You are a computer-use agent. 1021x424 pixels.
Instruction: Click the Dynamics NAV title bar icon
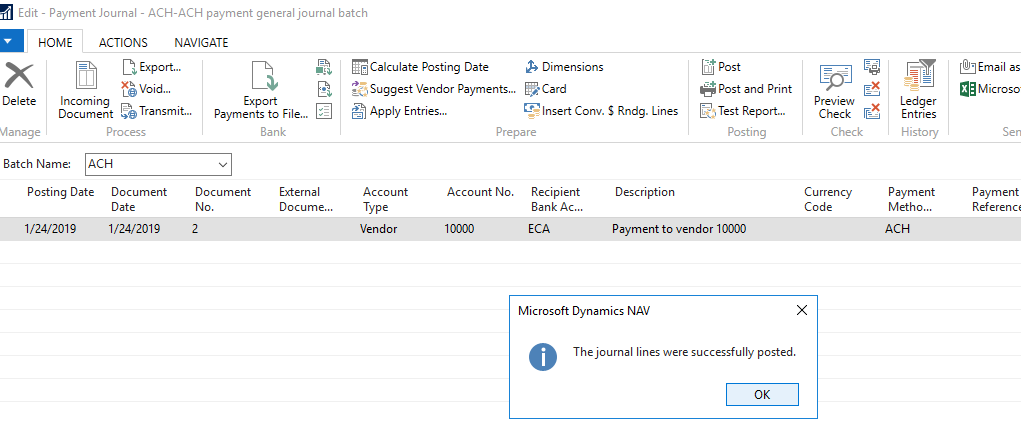7,12
